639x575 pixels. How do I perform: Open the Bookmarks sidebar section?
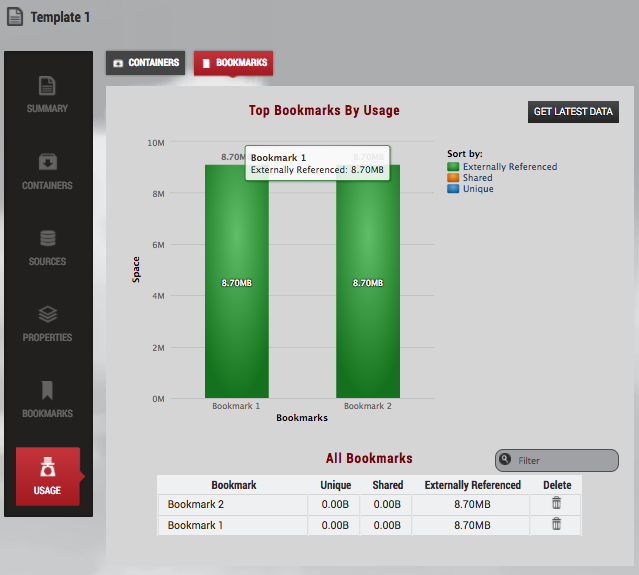click(47, 399)
